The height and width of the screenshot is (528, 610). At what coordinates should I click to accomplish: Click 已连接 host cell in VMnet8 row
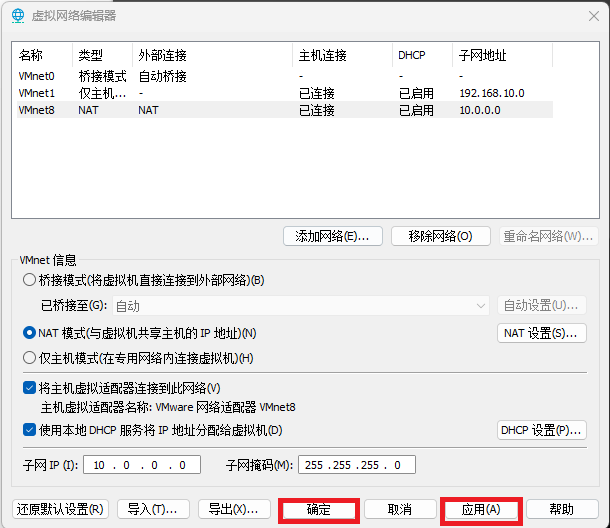click(x=317, y=111)
